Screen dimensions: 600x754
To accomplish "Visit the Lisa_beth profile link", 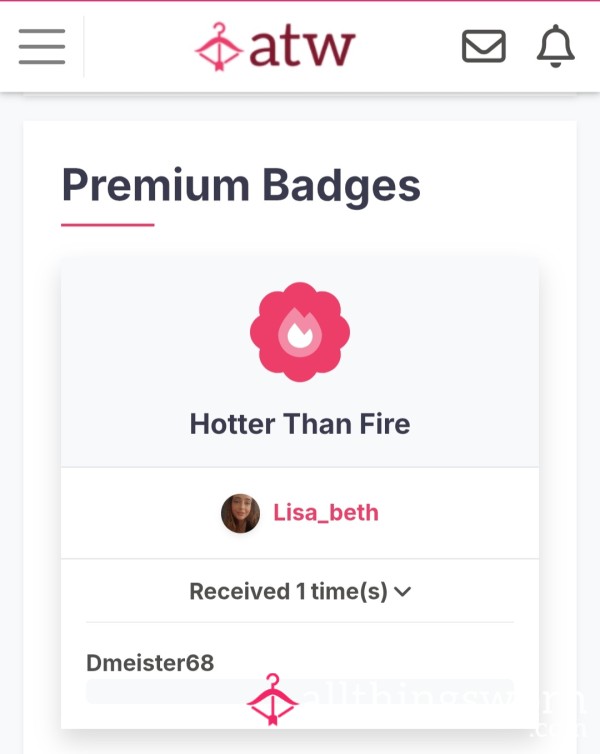I will pyautogui.click(x=326, y=513).
